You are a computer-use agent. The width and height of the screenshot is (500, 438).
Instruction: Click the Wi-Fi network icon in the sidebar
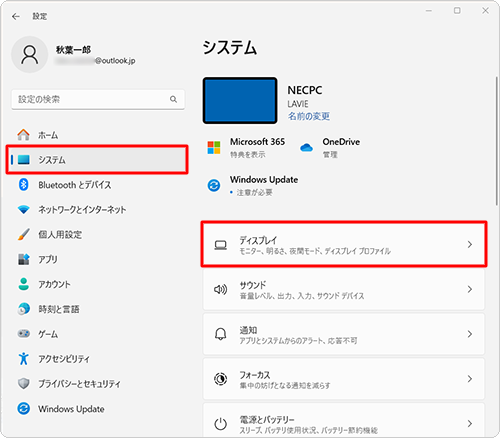tap(23, 209)
